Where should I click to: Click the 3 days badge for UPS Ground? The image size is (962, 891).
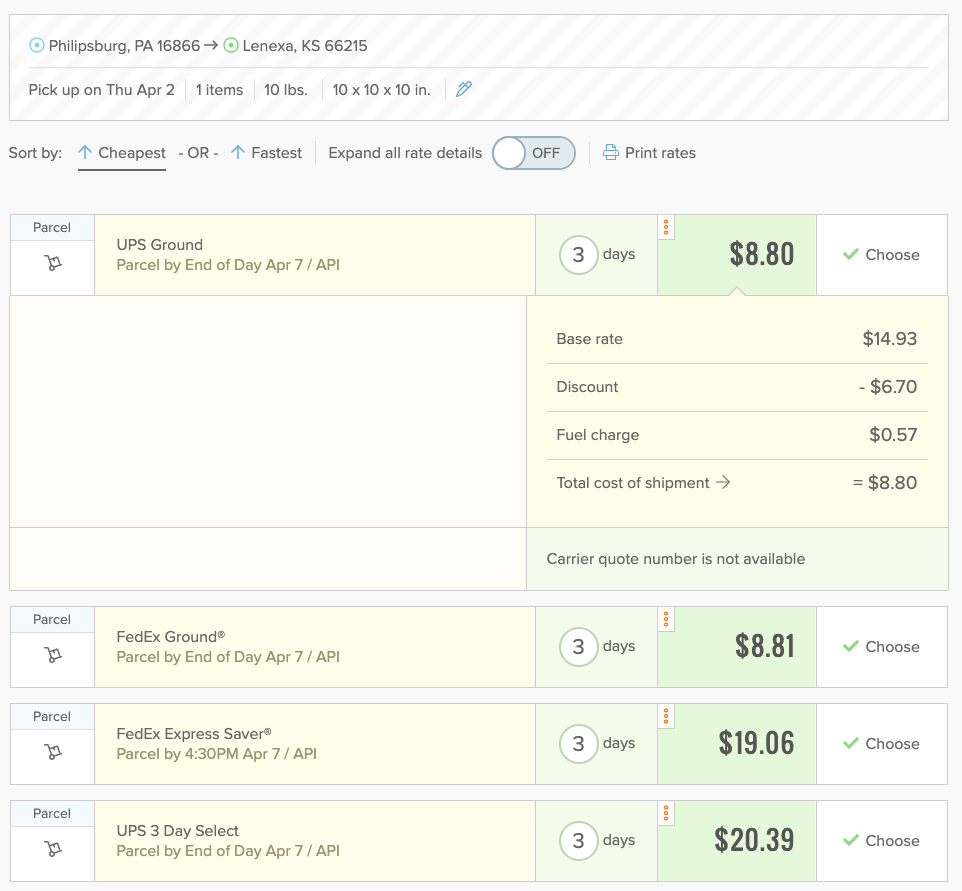pos(597,255)
